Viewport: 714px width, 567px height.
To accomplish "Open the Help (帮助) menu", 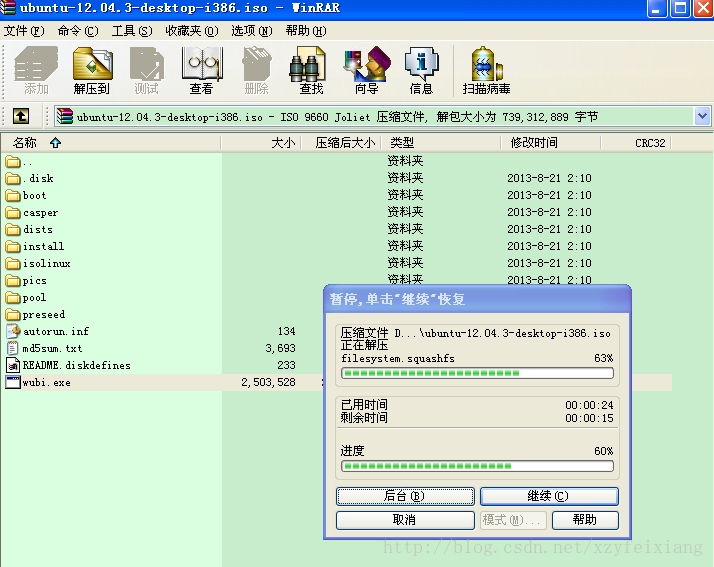I will [x=306, y=31].
